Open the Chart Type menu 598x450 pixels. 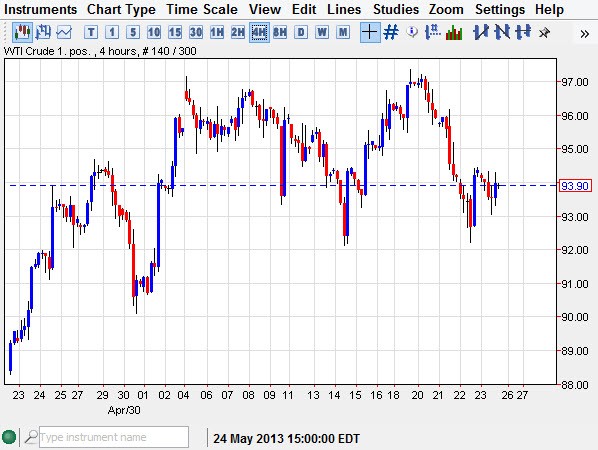click(121, 9)
